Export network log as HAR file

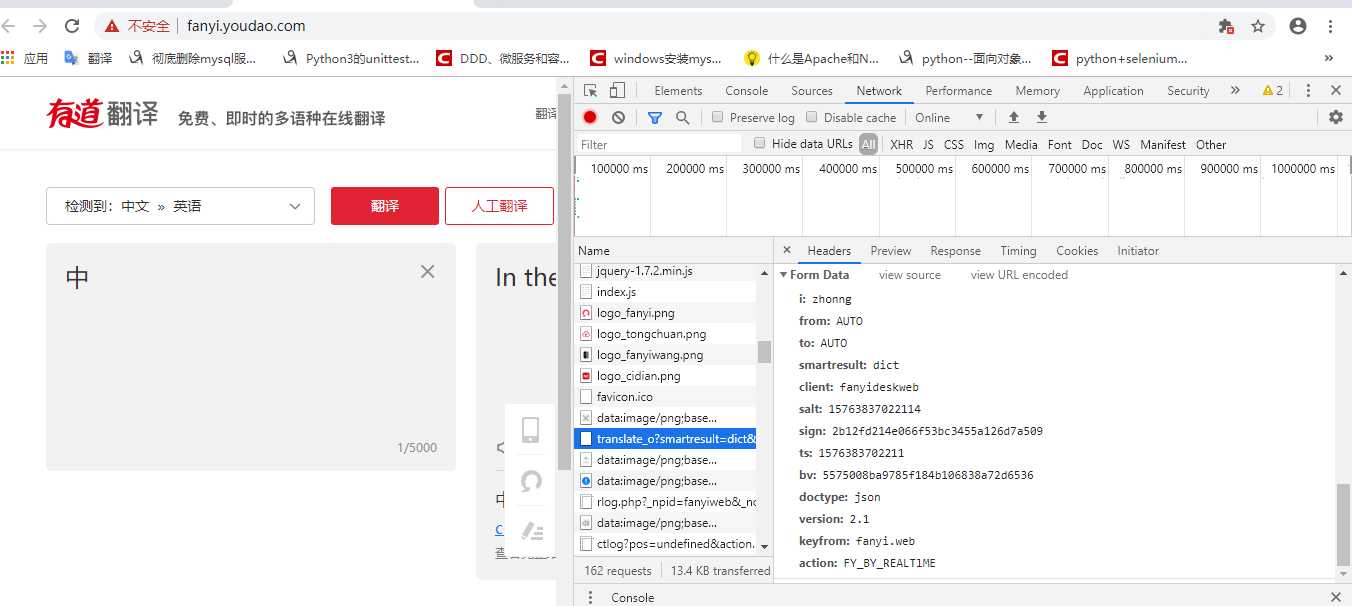click(1040, 117)
